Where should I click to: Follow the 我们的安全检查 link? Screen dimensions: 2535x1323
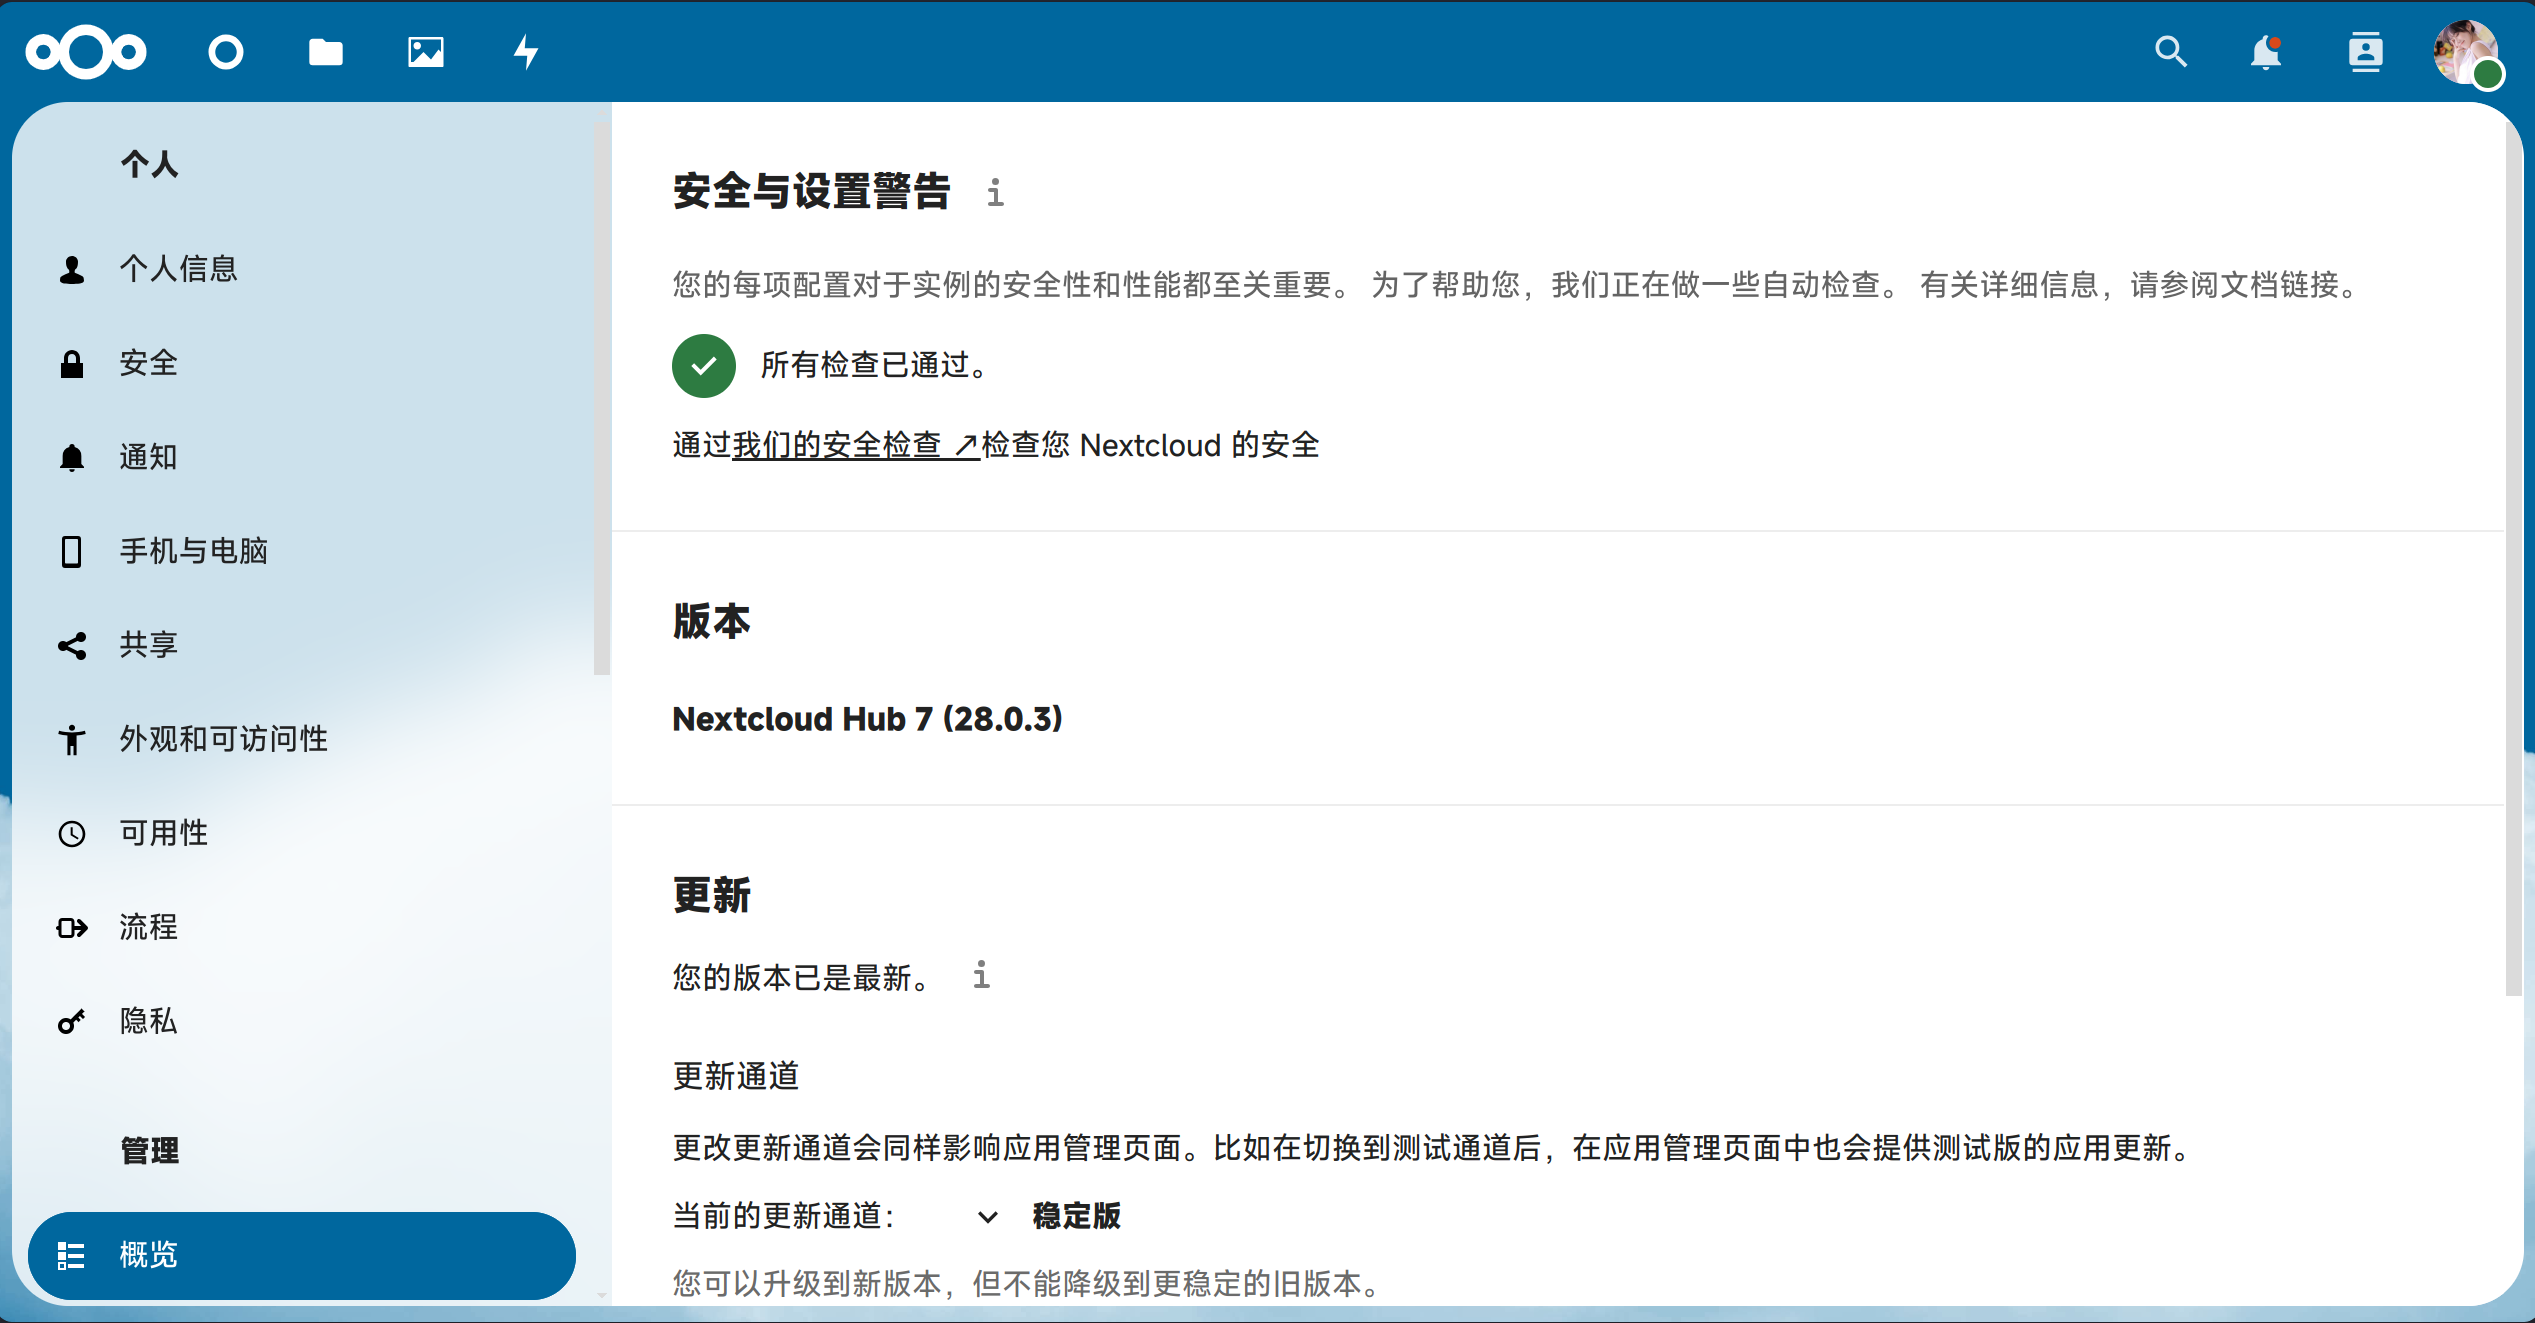(x=856, y=445)
